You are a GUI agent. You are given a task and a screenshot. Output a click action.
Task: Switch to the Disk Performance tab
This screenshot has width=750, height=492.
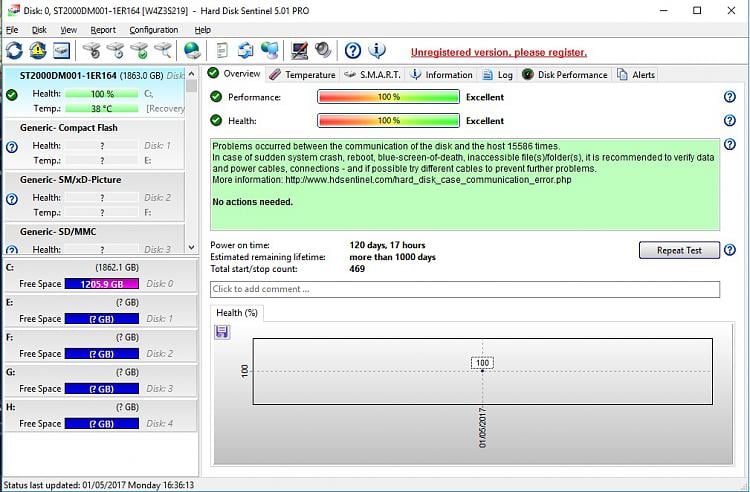pyautogui.click(x=565, y=75)
